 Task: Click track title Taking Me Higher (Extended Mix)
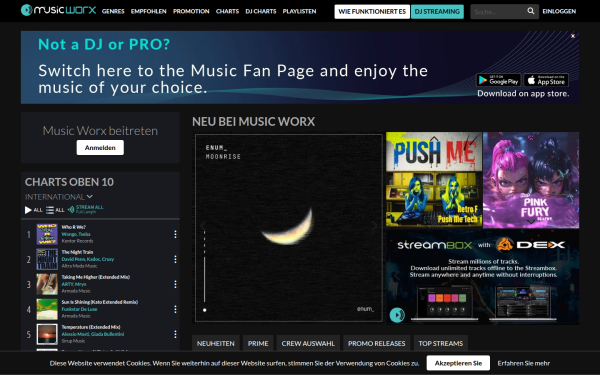96,277
